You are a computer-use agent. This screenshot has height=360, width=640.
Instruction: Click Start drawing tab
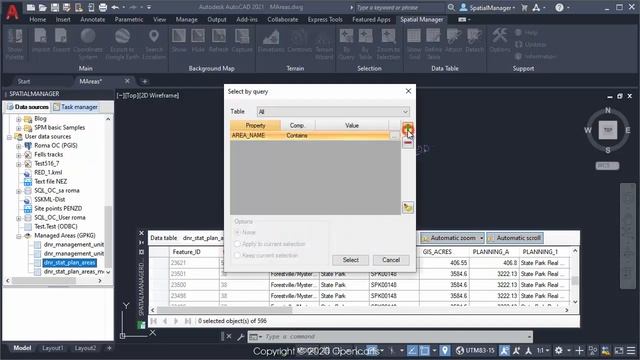point(24,81)
